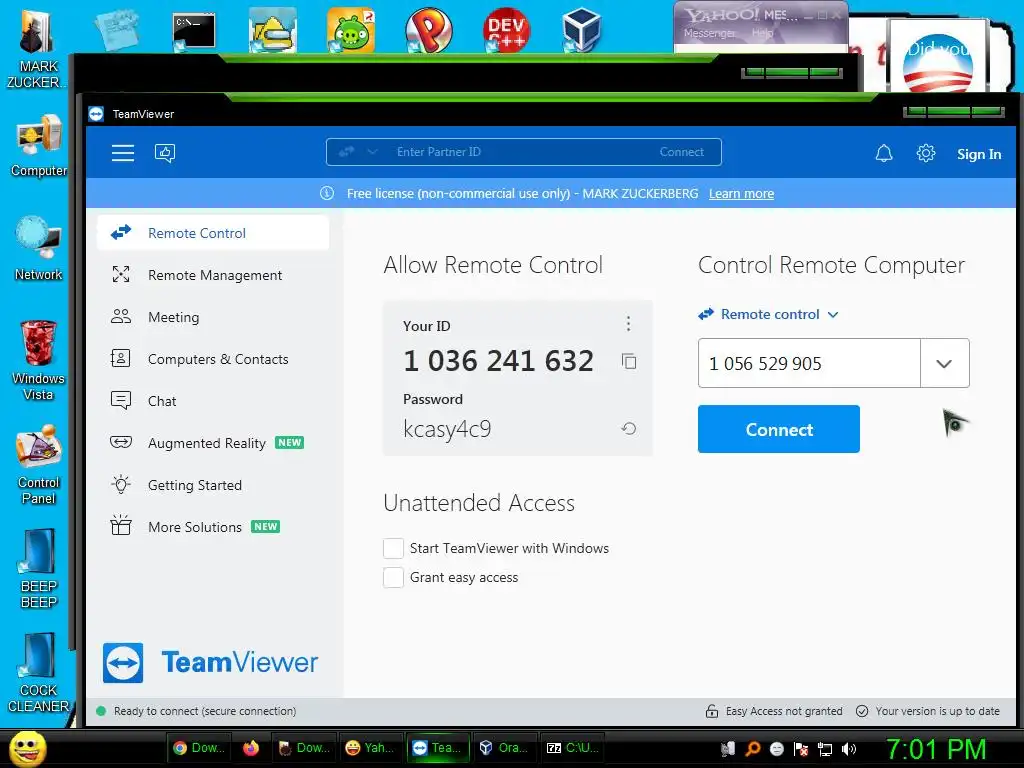Enable Start TeamViewer with Windows
The width and height of the screenshot is (1024, 768).
[393, 548]
